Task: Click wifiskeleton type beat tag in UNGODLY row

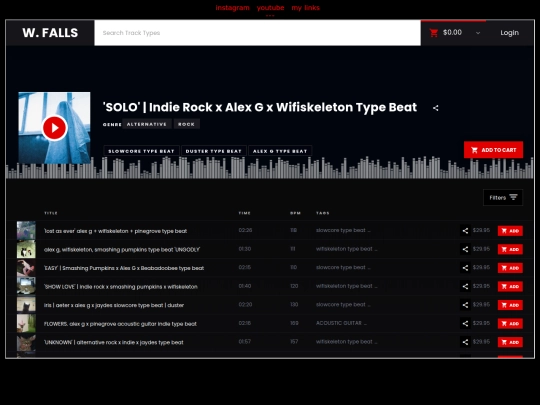Action: click(346, 249)
